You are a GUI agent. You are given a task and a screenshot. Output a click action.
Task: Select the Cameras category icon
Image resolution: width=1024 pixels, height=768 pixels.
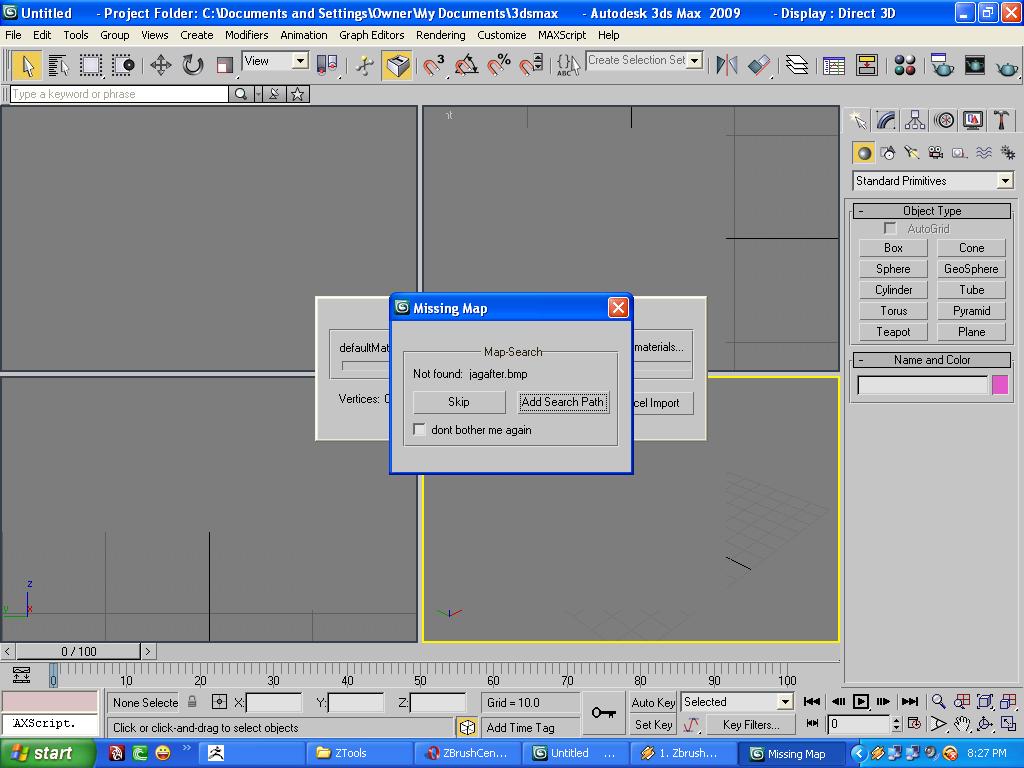(x=936, y=153)
